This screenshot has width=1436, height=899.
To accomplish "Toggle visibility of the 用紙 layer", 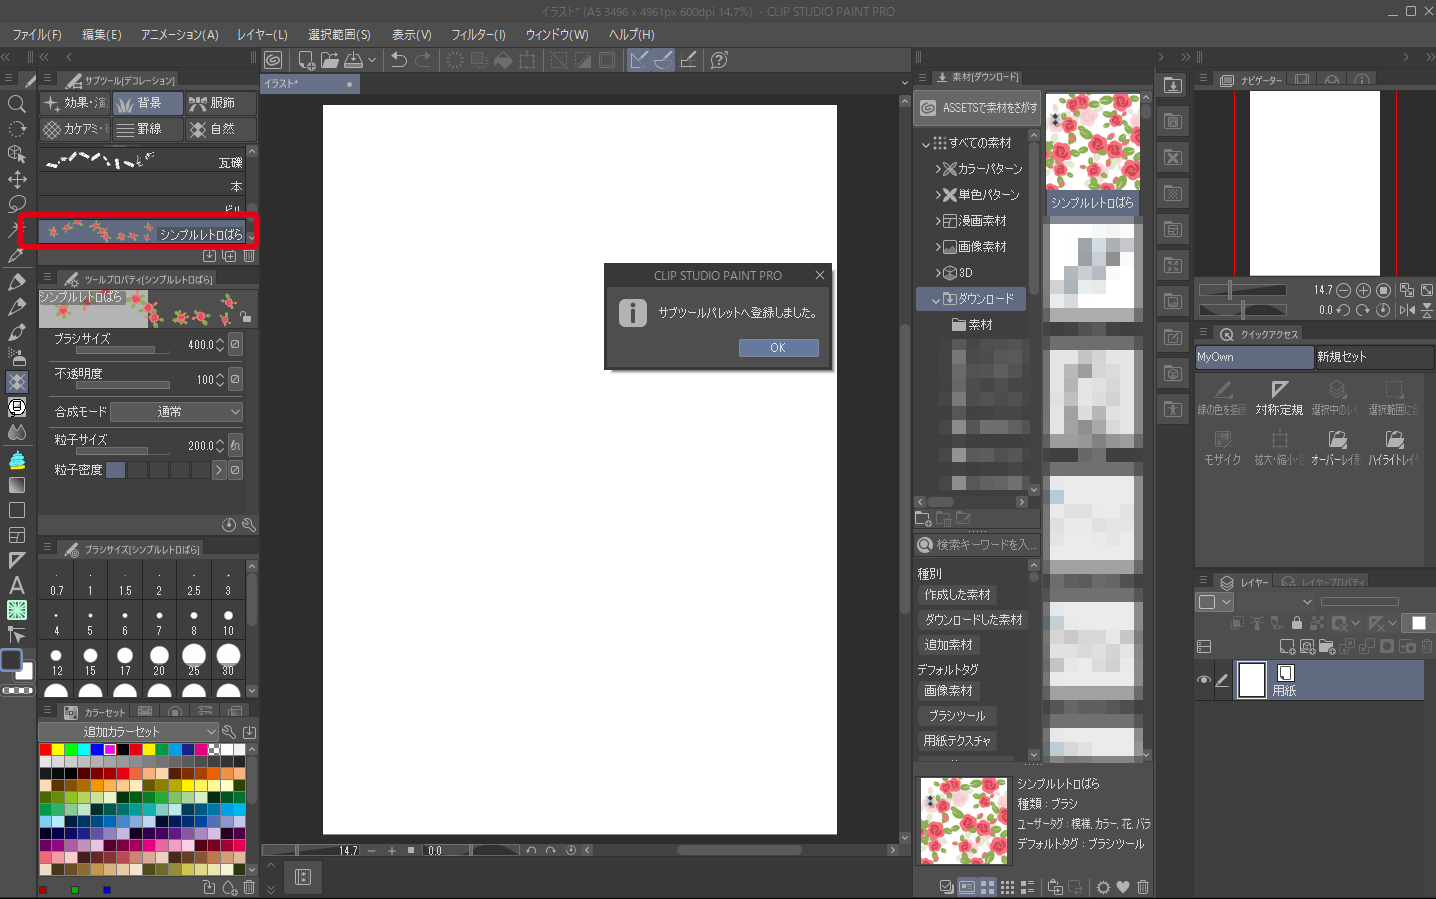I will (1204, 680).
